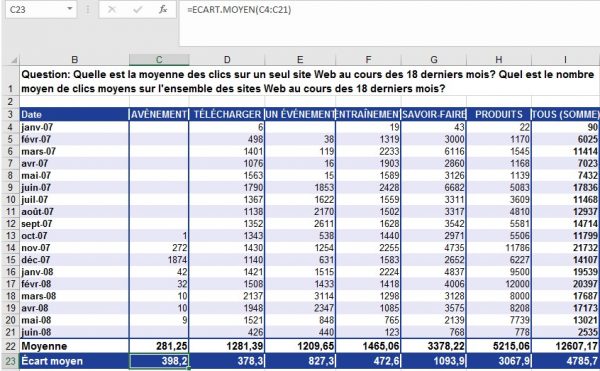Click the Écart moyen value 378,3
The width and height of the screenshot is (600, 371).
pos(227,361)
